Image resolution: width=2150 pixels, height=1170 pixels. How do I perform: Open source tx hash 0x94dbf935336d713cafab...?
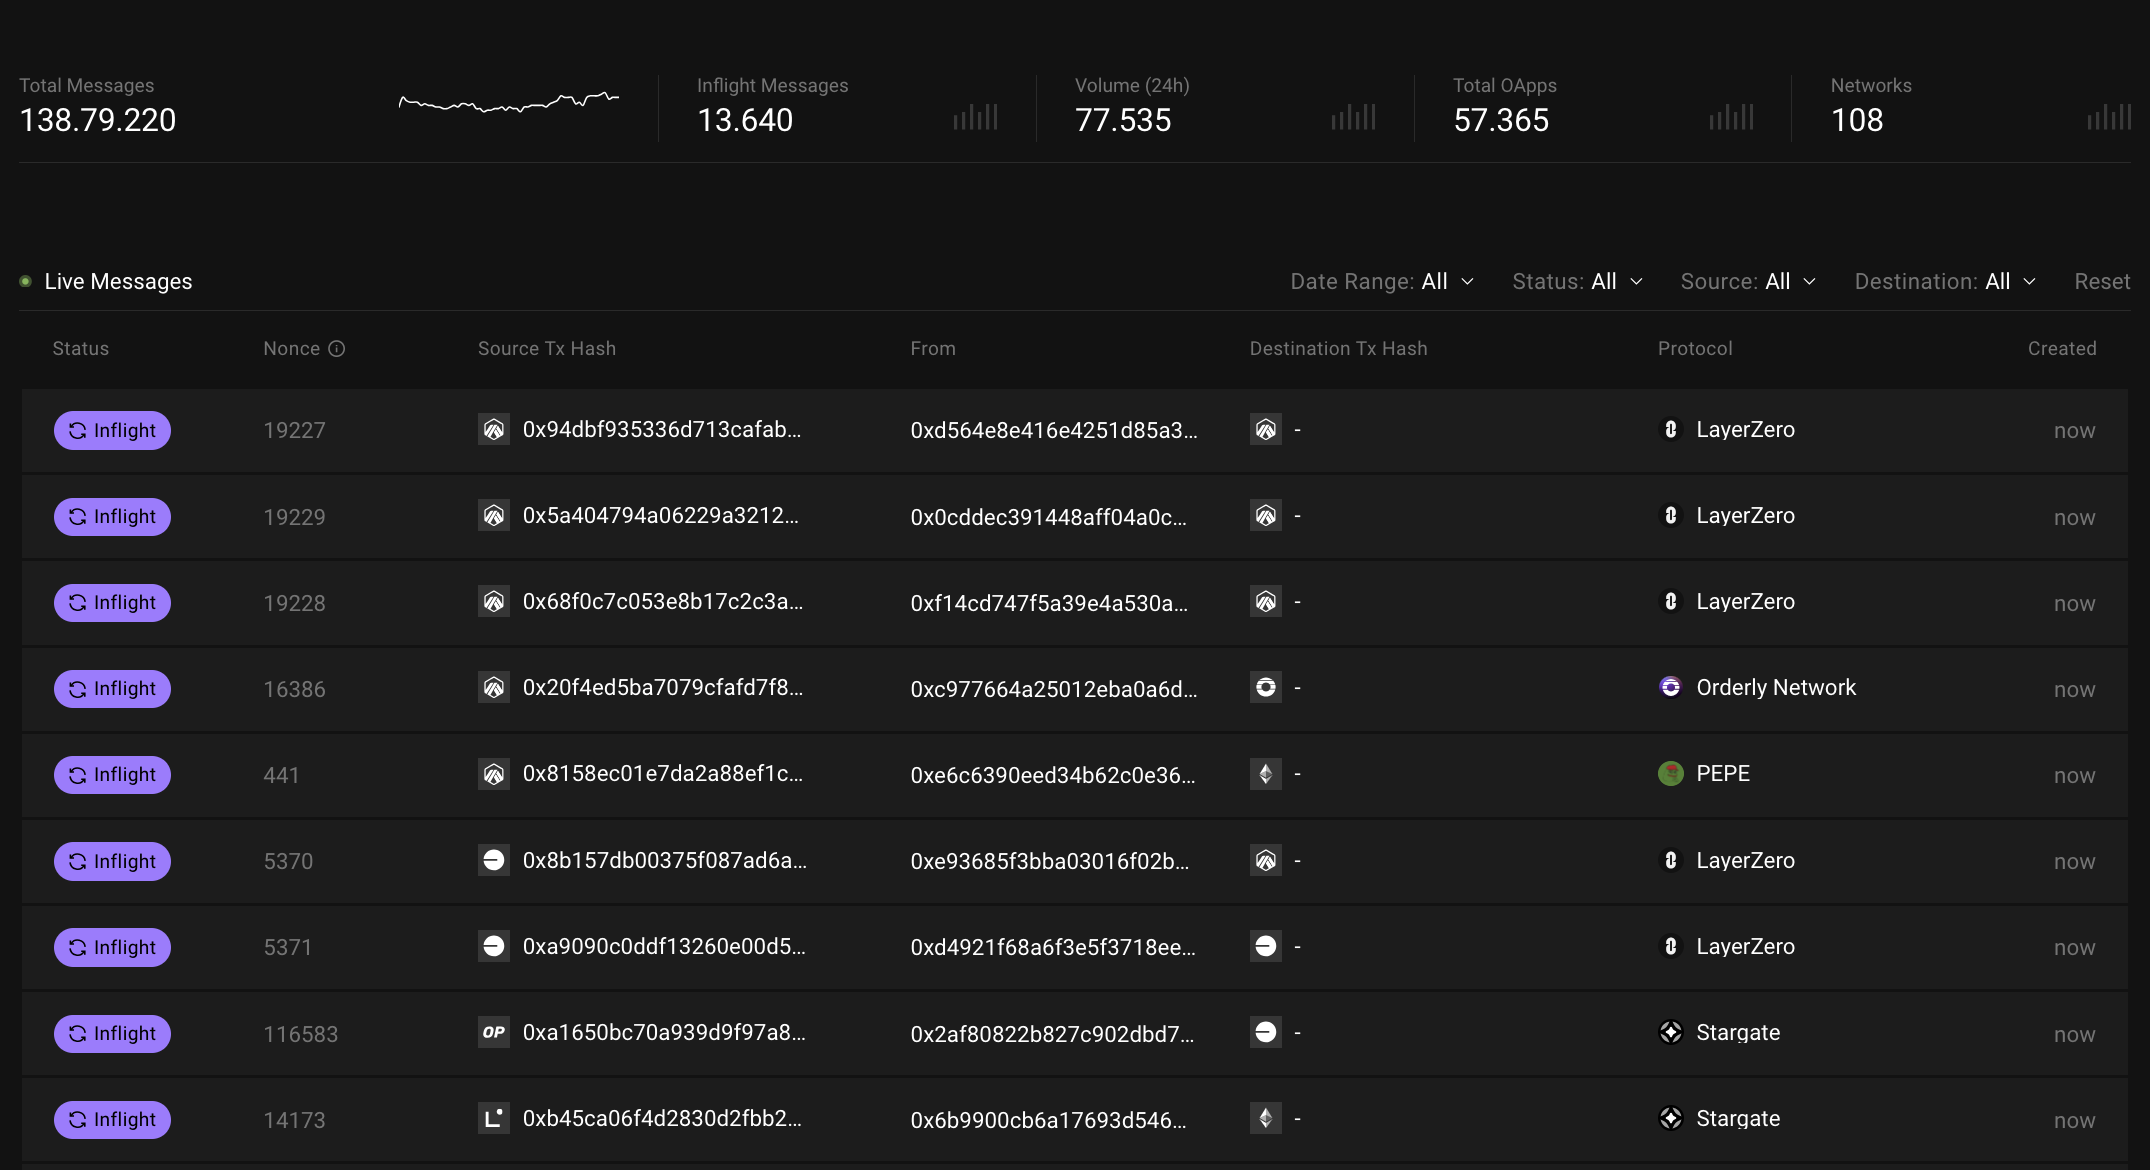(662, 430)
